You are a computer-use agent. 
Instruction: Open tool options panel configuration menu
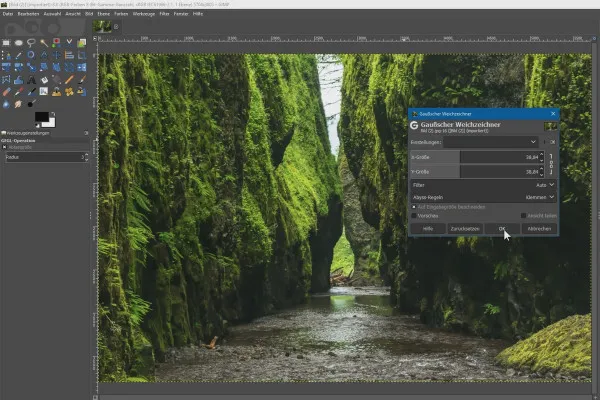pos(86,133)
